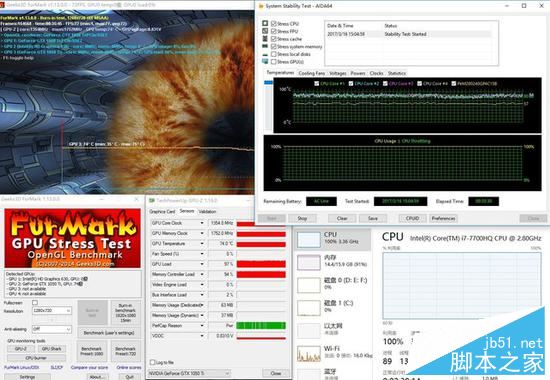Viewport: 550px width, 380px height.
Task: Enable Stress GPU(s) checkbox
Action: pyautogui.click(x=274, y=62)
